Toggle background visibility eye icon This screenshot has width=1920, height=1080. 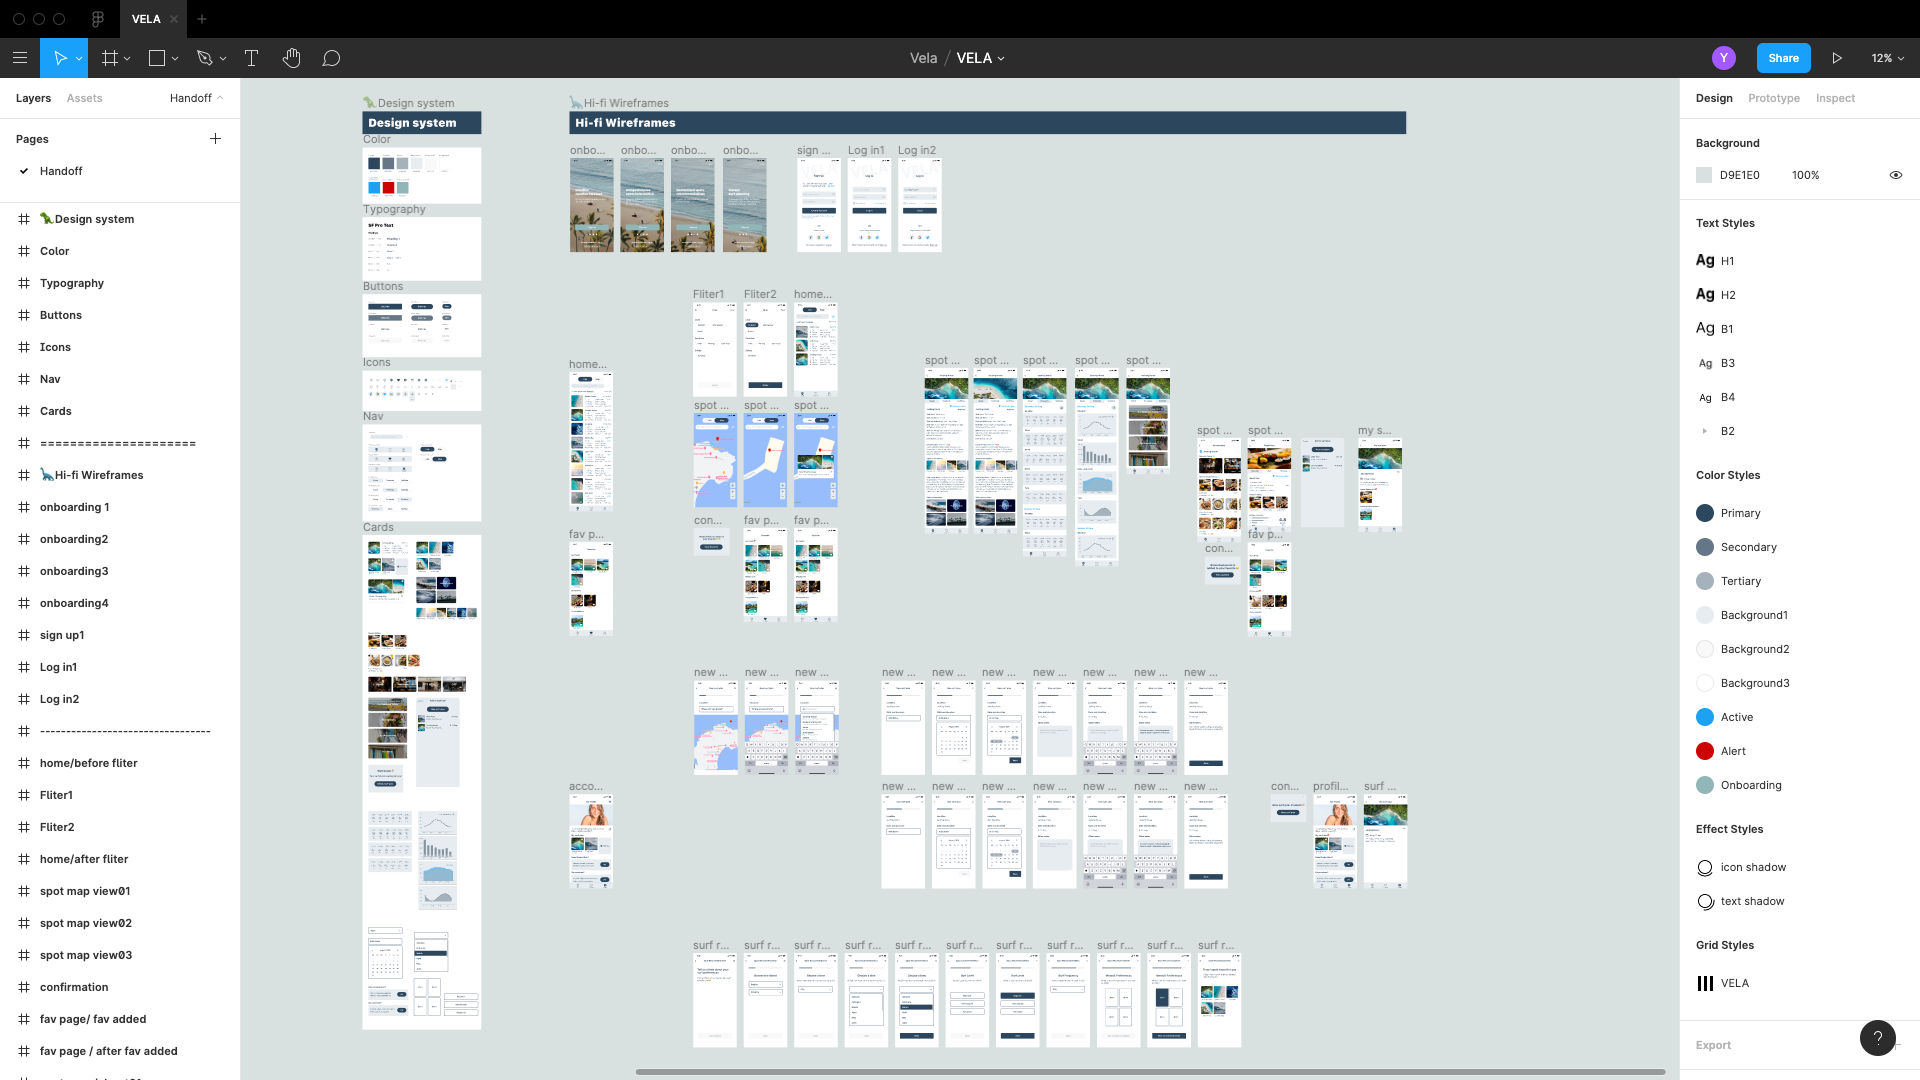coord(1895,175)
